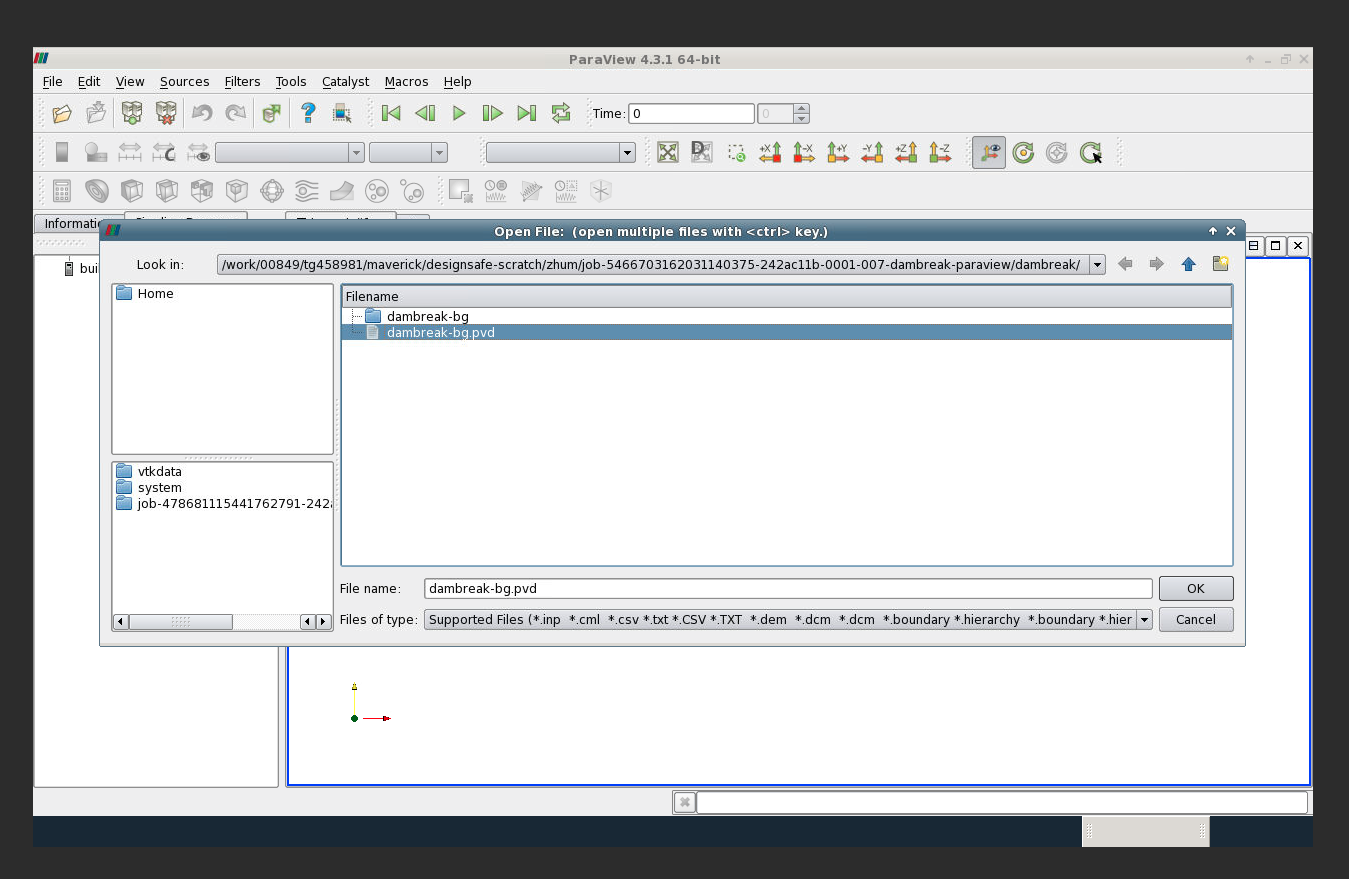Select the Contour filter icon
Screen dimensions: 1349x879
tap(97, 190)
